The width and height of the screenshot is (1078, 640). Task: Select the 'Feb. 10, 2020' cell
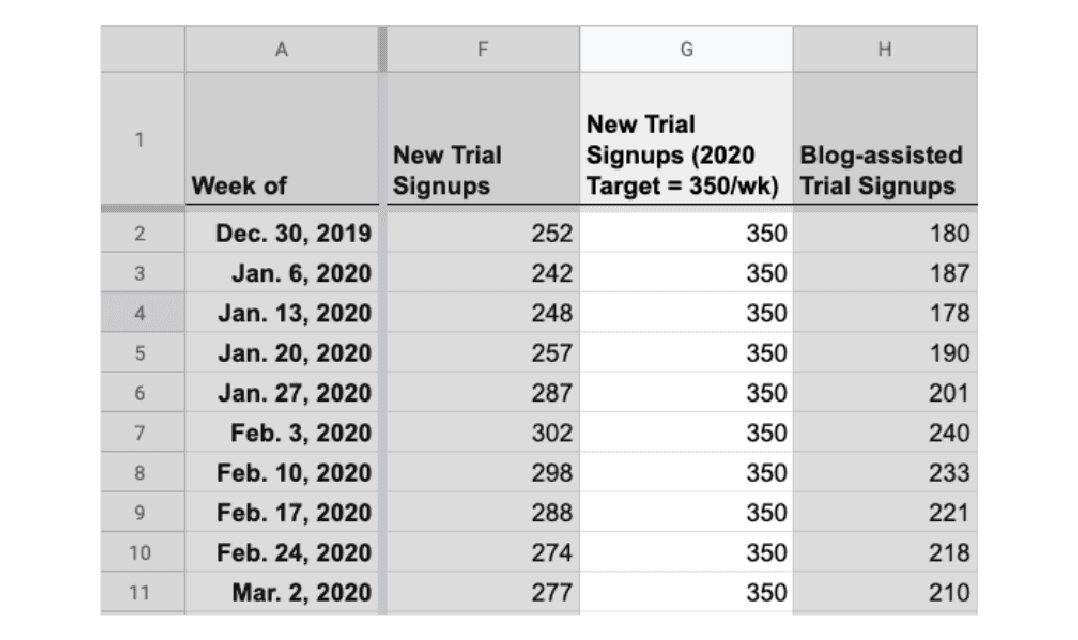(x=281, y=472)
